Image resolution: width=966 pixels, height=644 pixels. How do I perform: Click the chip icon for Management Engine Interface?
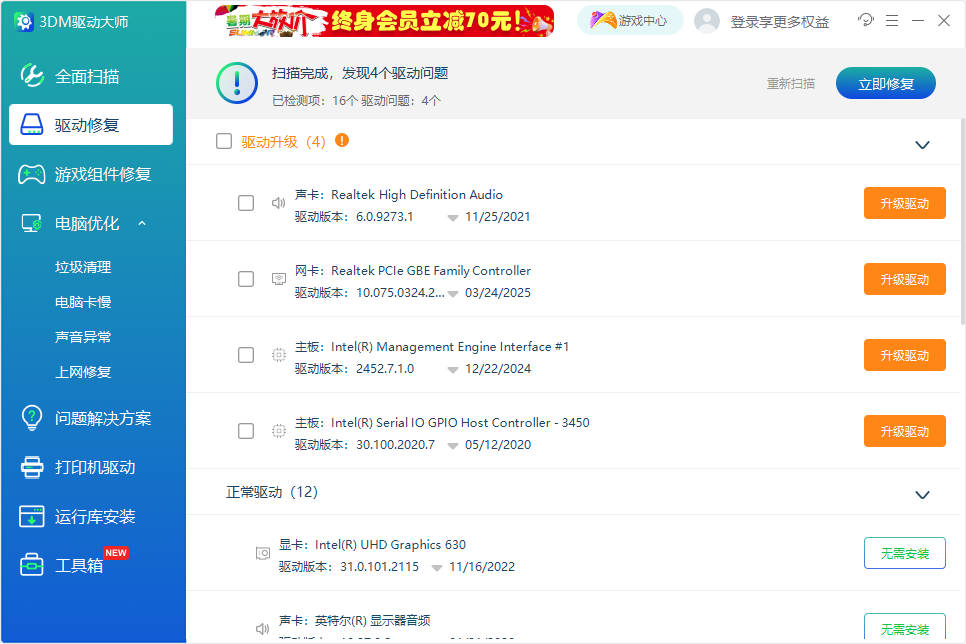(x=278, y=355)
